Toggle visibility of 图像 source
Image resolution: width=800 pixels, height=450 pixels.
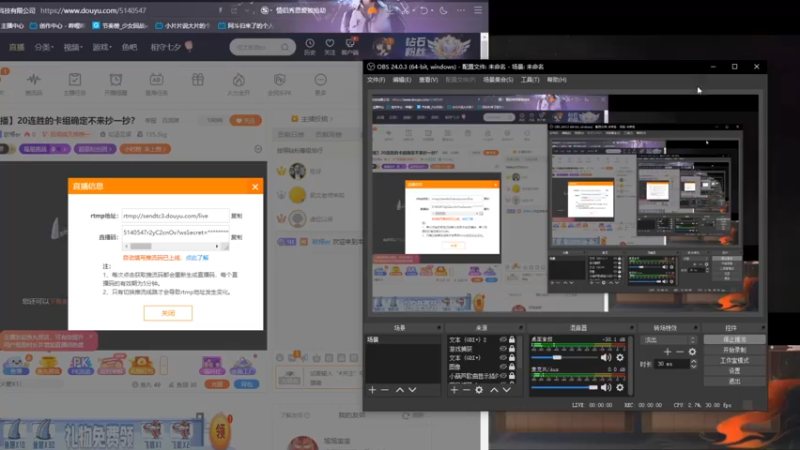coord(503,367)
